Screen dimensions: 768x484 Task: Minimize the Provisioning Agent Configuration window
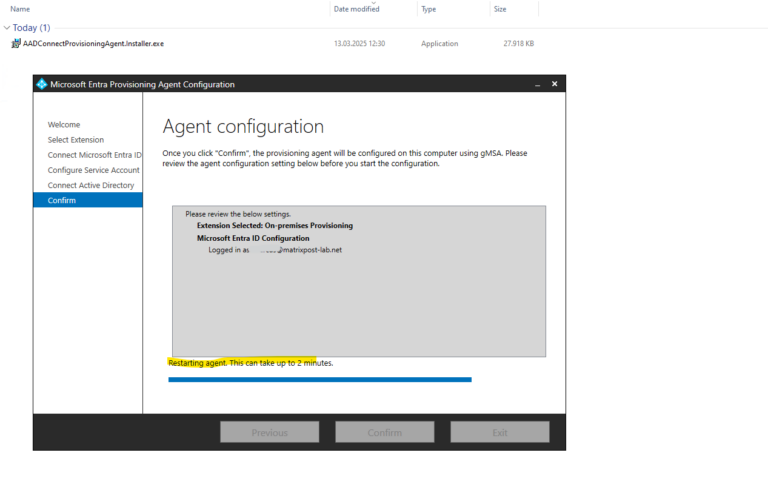coord(537,84)
